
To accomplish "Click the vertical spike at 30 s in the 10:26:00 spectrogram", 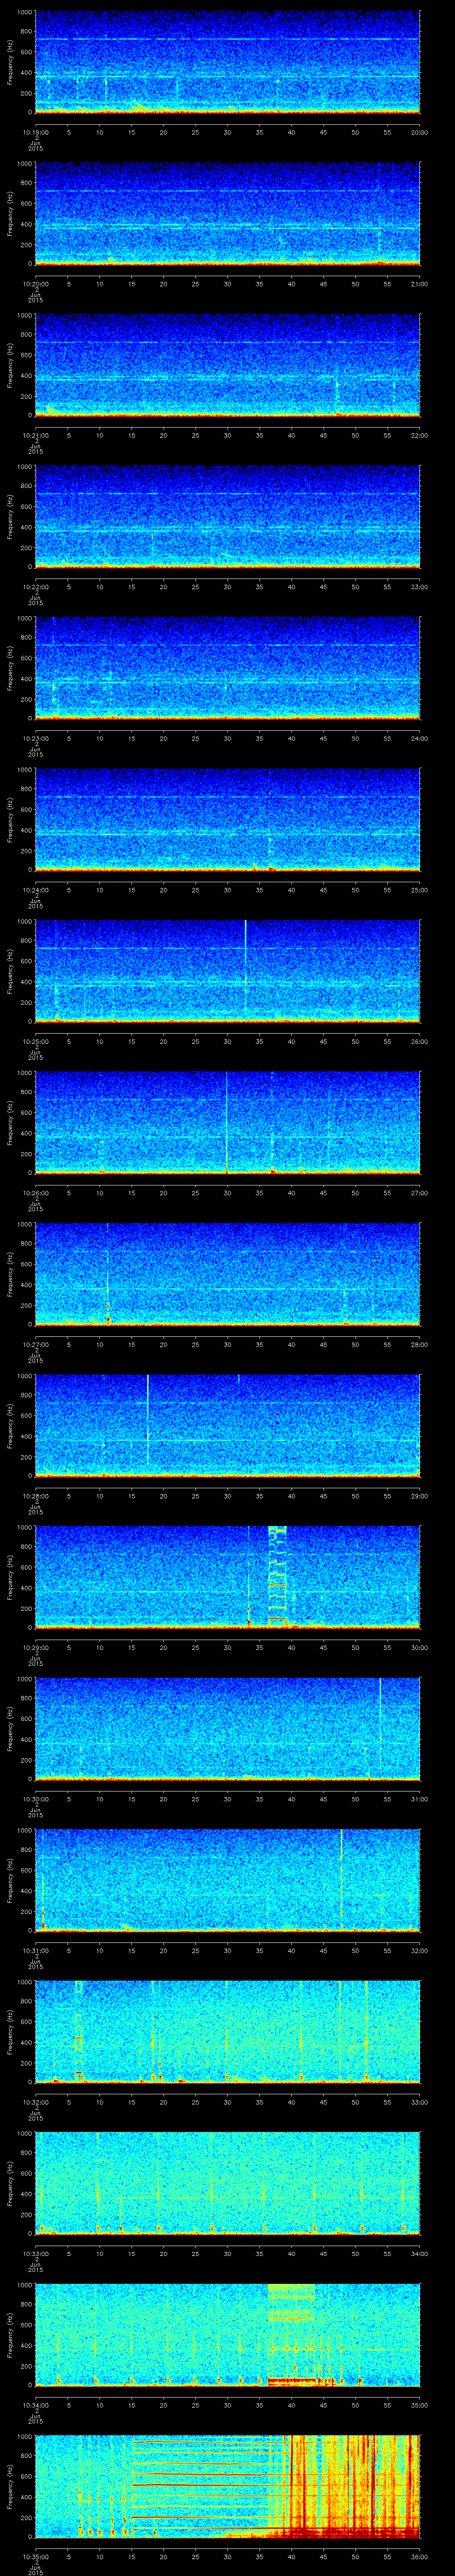I will click(227, 1122).
